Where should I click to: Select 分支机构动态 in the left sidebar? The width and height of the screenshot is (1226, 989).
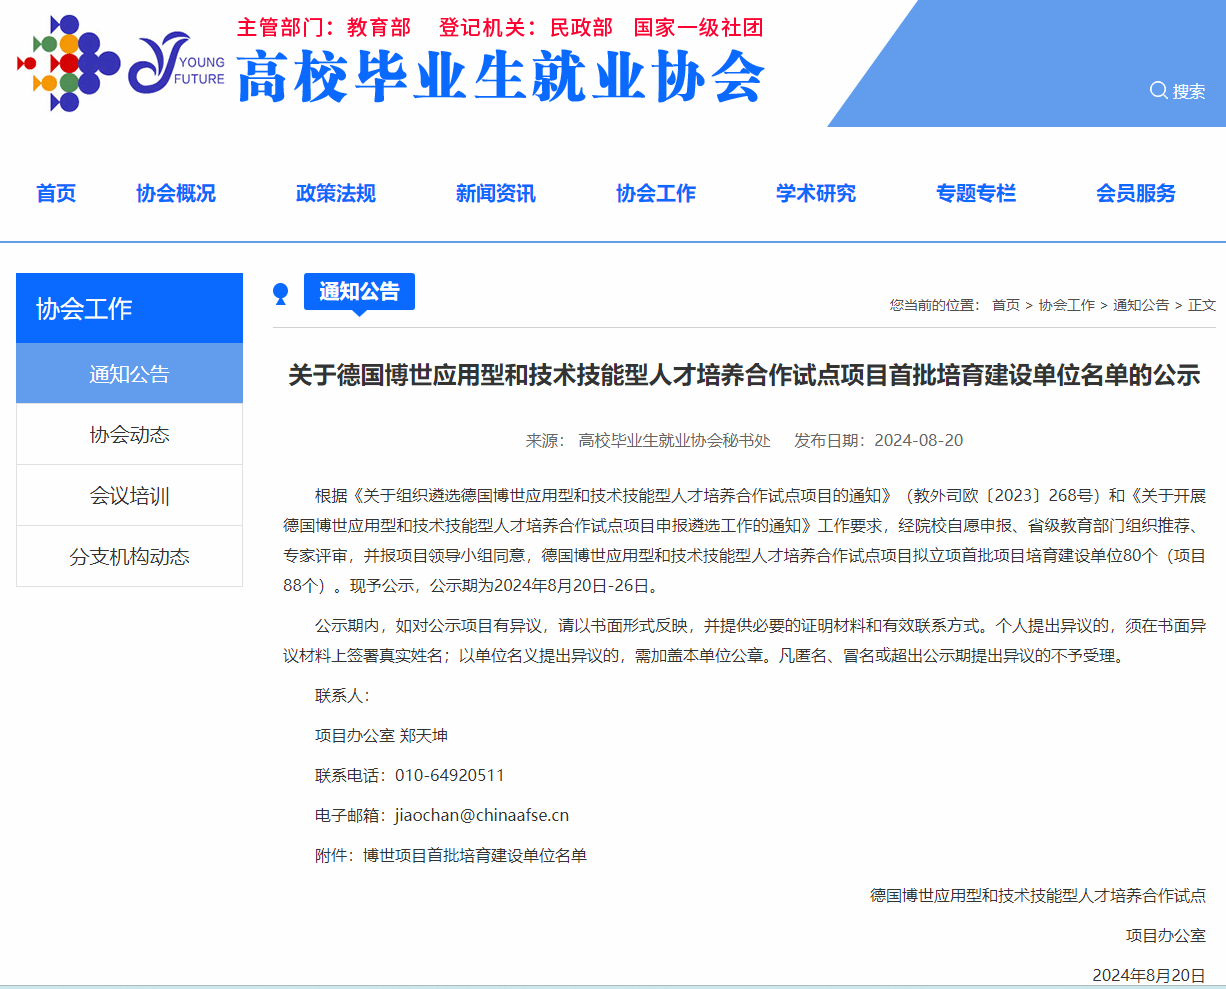pos(130,556)
